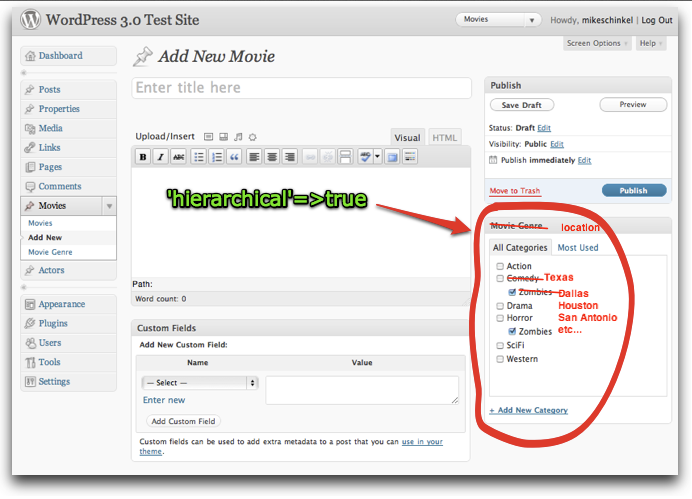This screenshot has height=499, width=692.
Task: Align text center in editor
Action: tap(272, 157)
